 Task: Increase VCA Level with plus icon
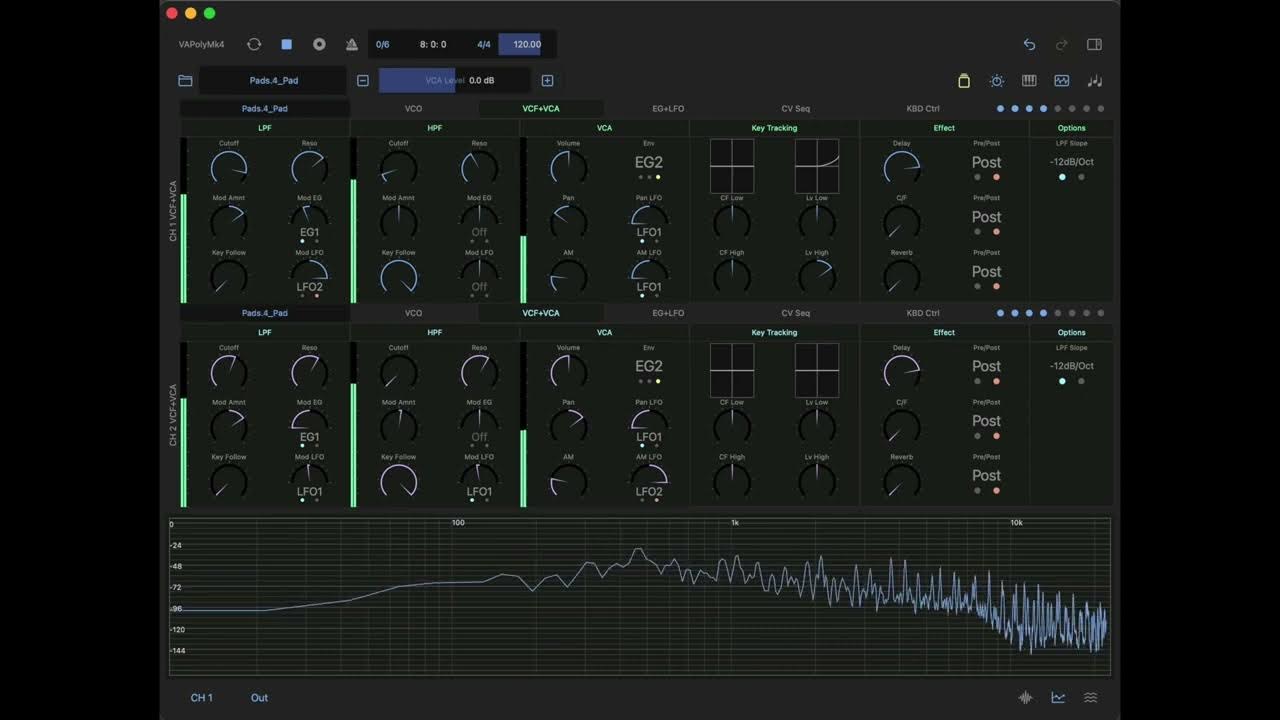coord(547,80)
